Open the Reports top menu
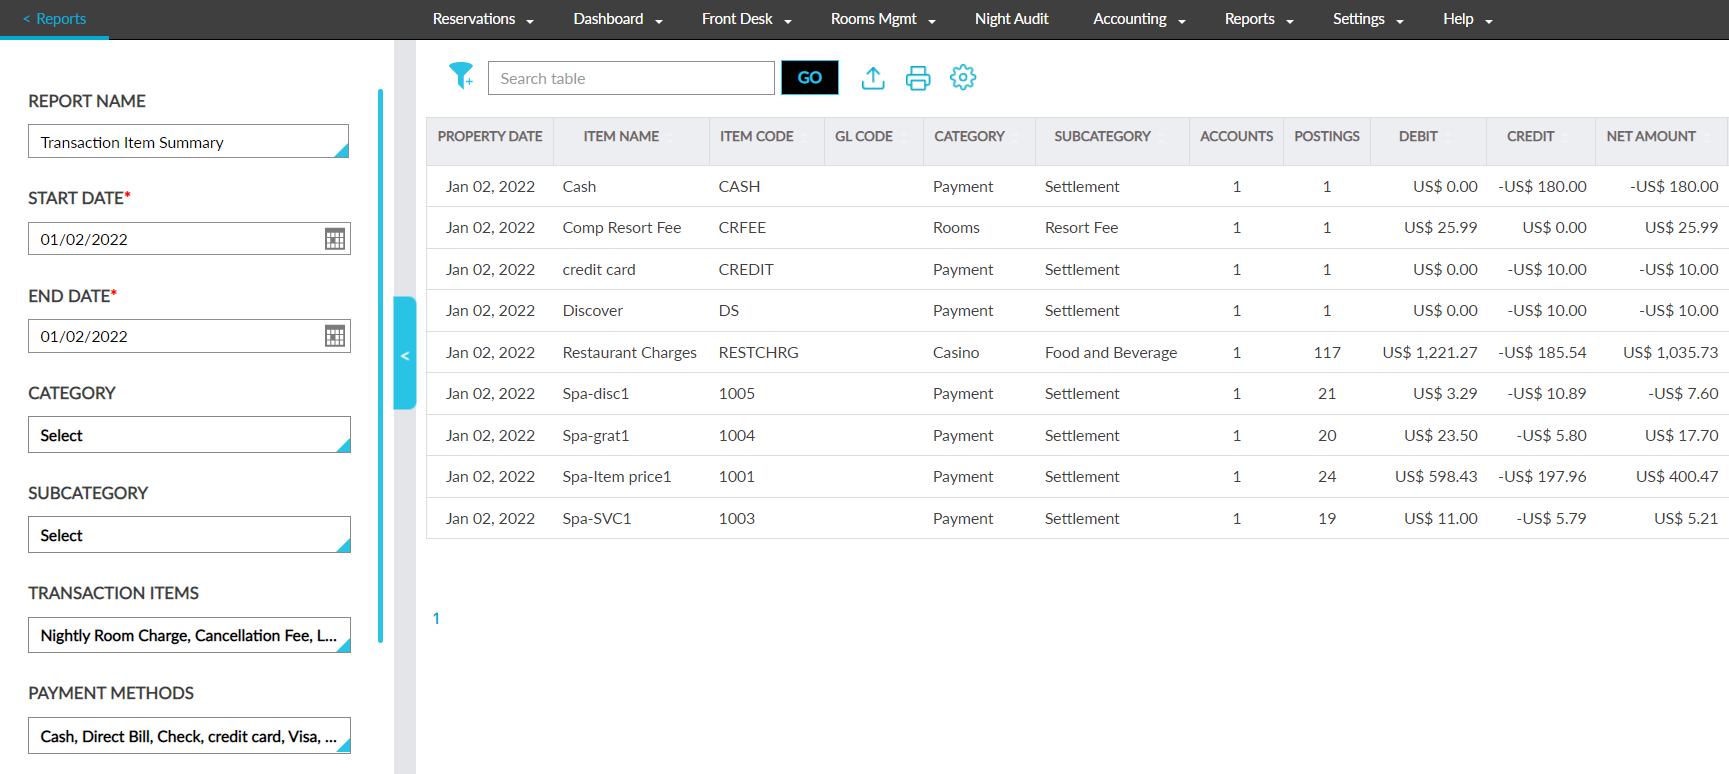The width and height of the screenshot is (1729, 774). [1259, 19]
